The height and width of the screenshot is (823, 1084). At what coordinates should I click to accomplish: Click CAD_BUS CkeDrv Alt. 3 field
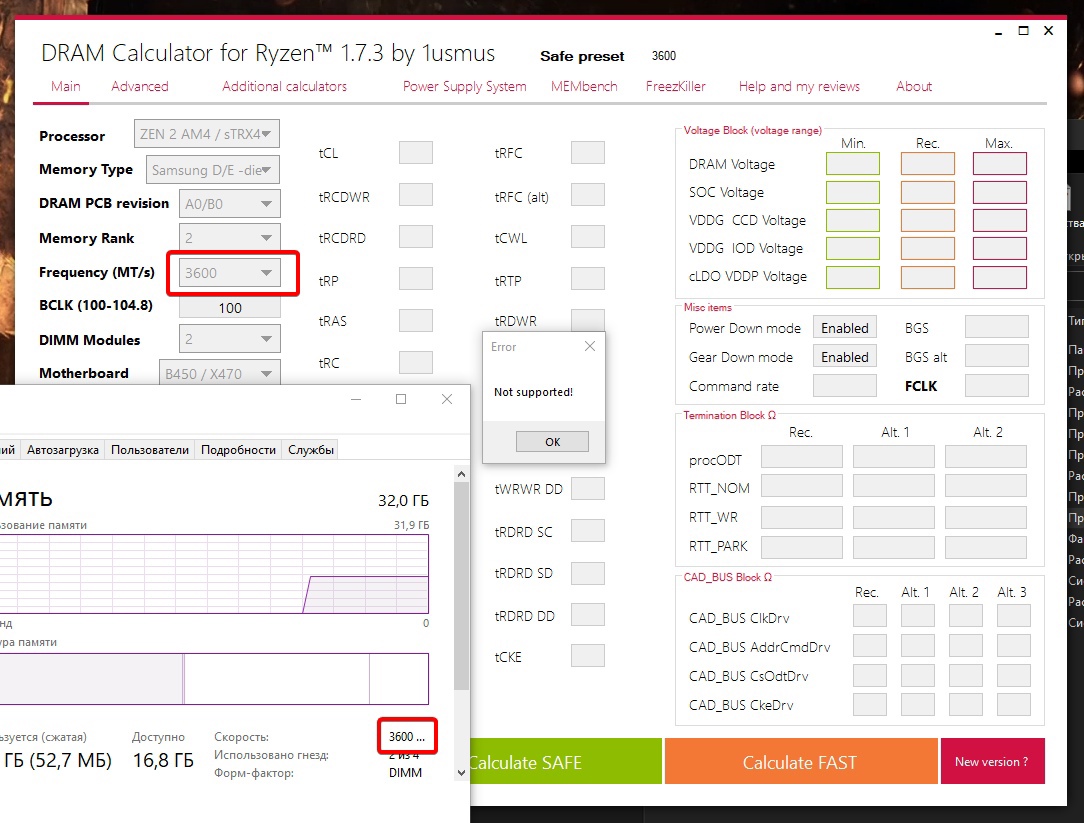tap(1013, 704)
